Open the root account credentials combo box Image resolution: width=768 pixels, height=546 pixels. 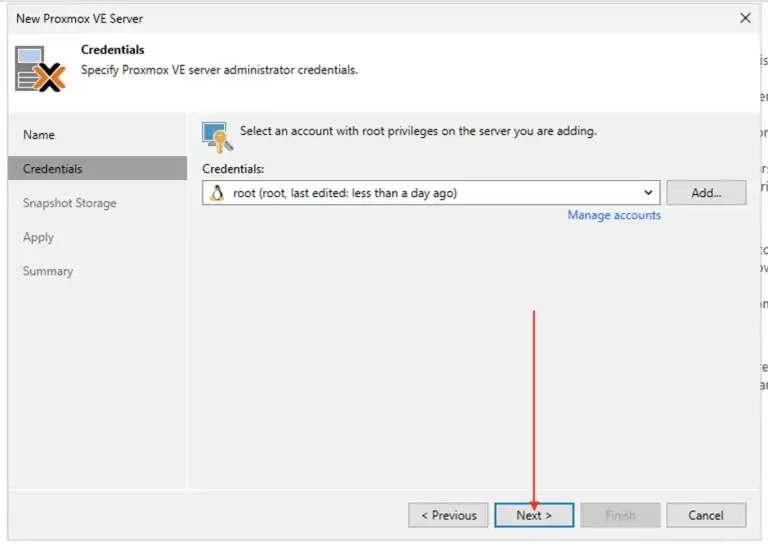click(x=431, y=193)
